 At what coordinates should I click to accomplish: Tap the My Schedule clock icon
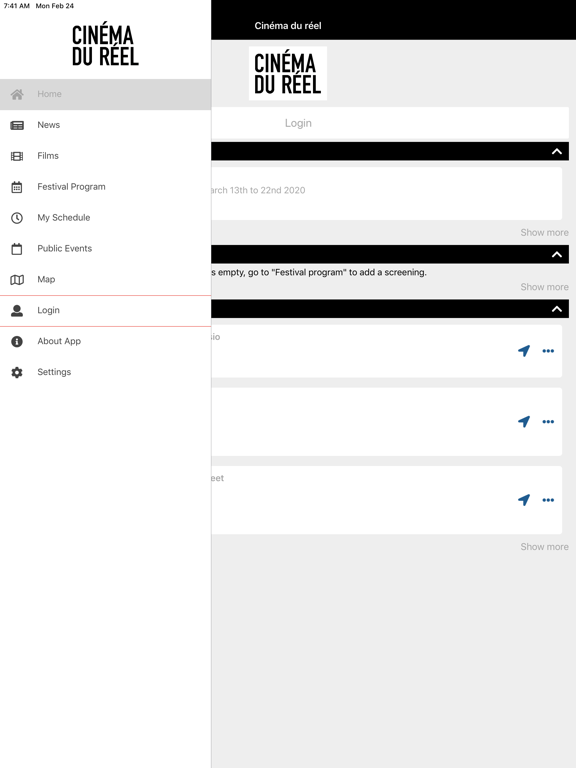17,218
